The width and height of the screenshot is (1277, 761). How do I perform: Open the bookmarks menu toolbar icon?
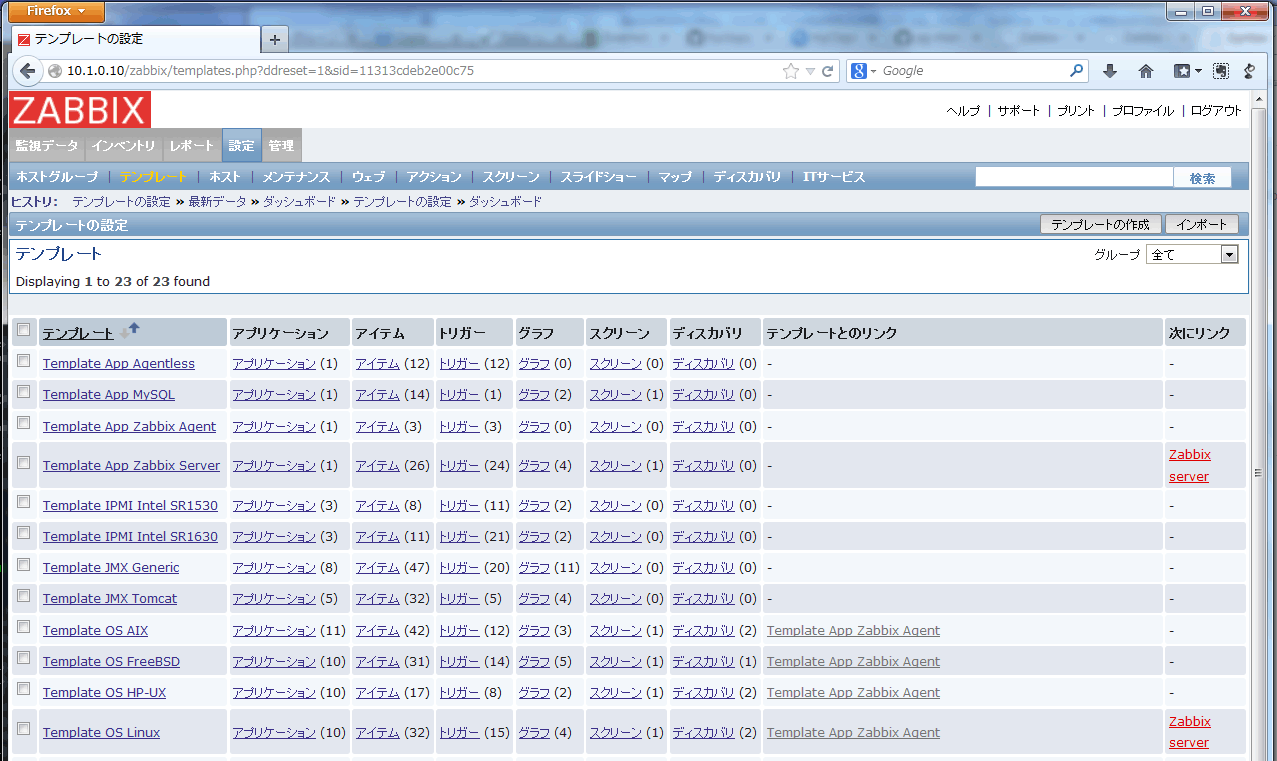tap(1187, 71)
